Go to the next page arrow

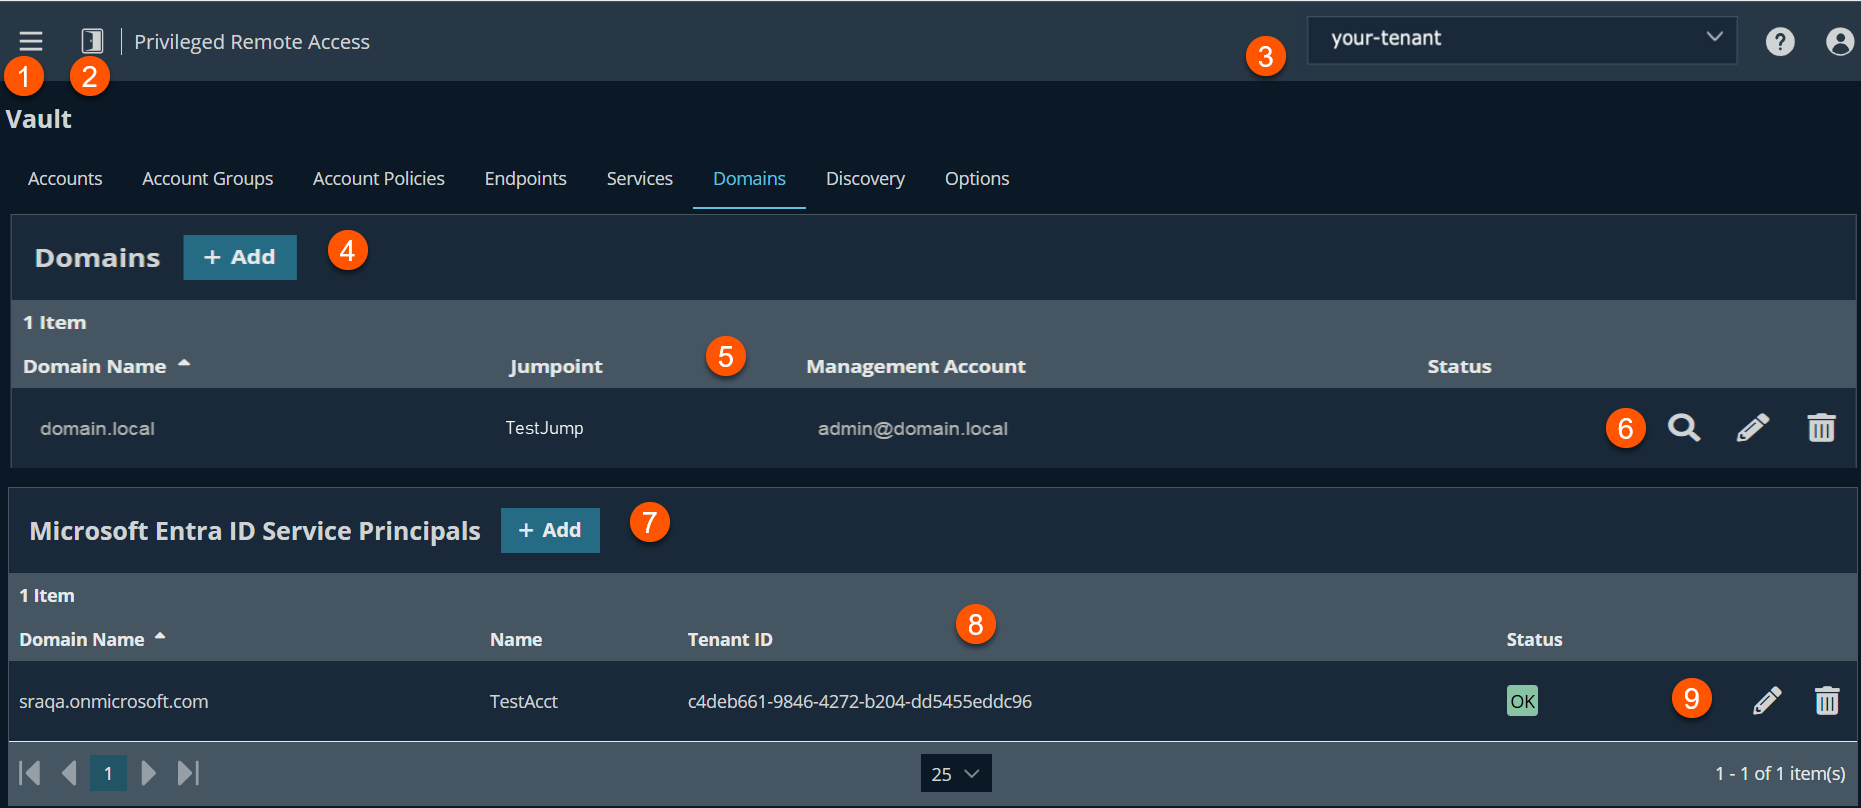click(148, 773)
